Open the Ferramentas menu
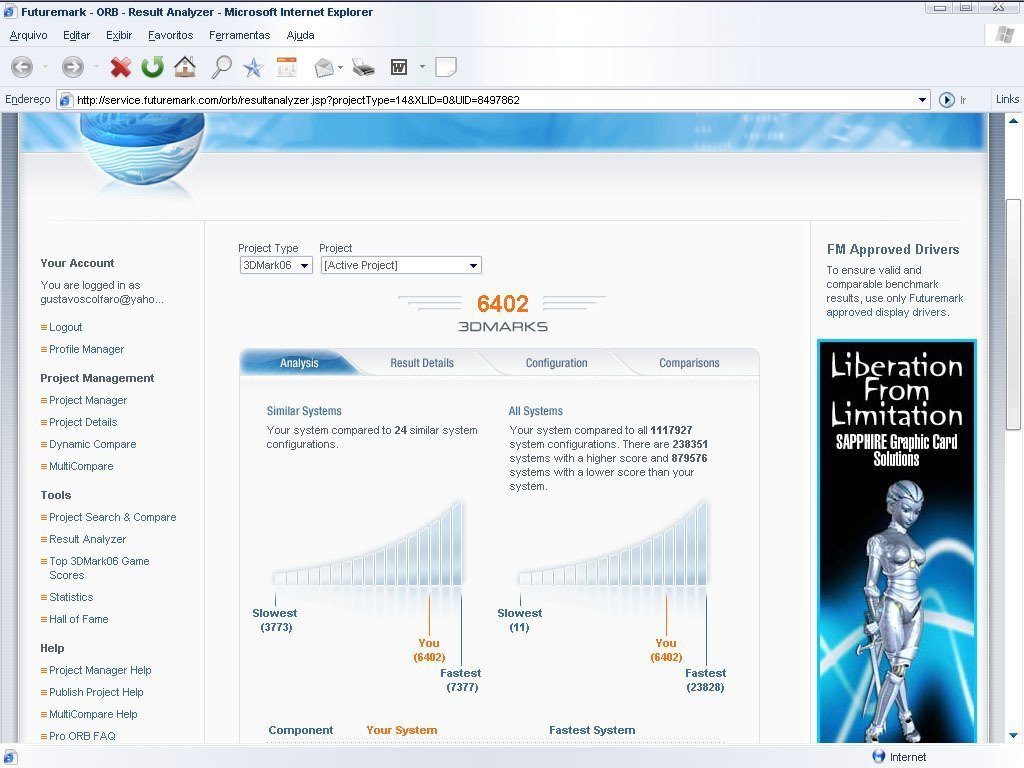Screen dimensions: 1024x768 pos(240,35)
